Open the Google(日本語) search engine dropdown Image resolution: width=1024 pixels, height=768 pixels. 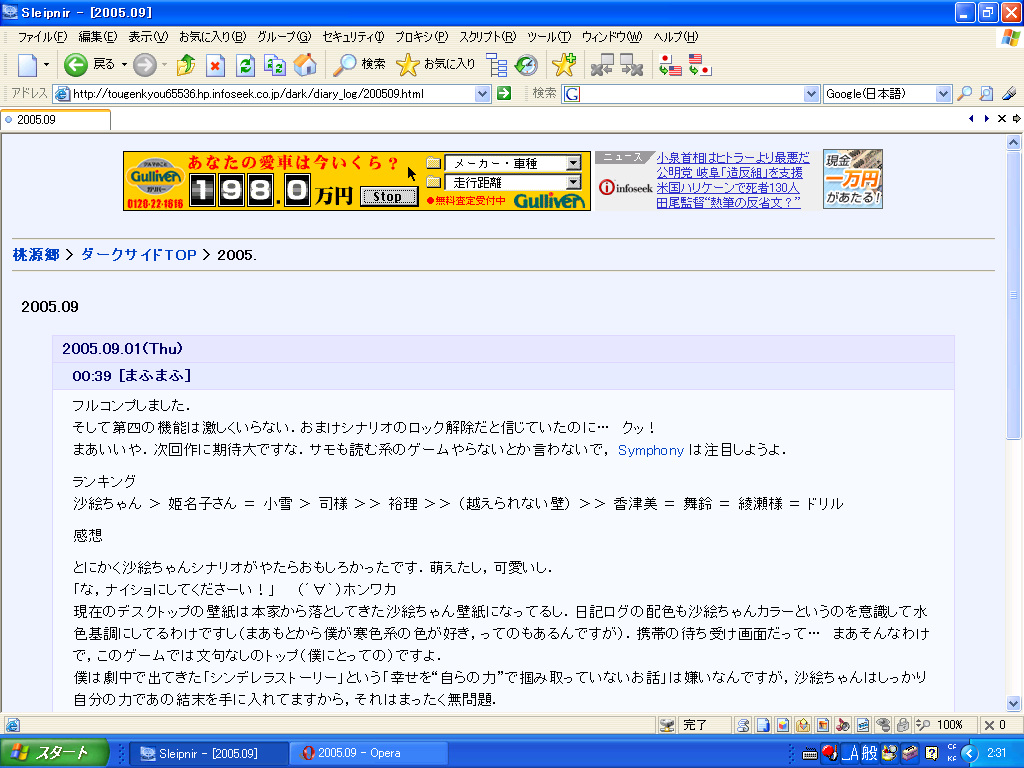pyautogui.click(x=943, y=94)
